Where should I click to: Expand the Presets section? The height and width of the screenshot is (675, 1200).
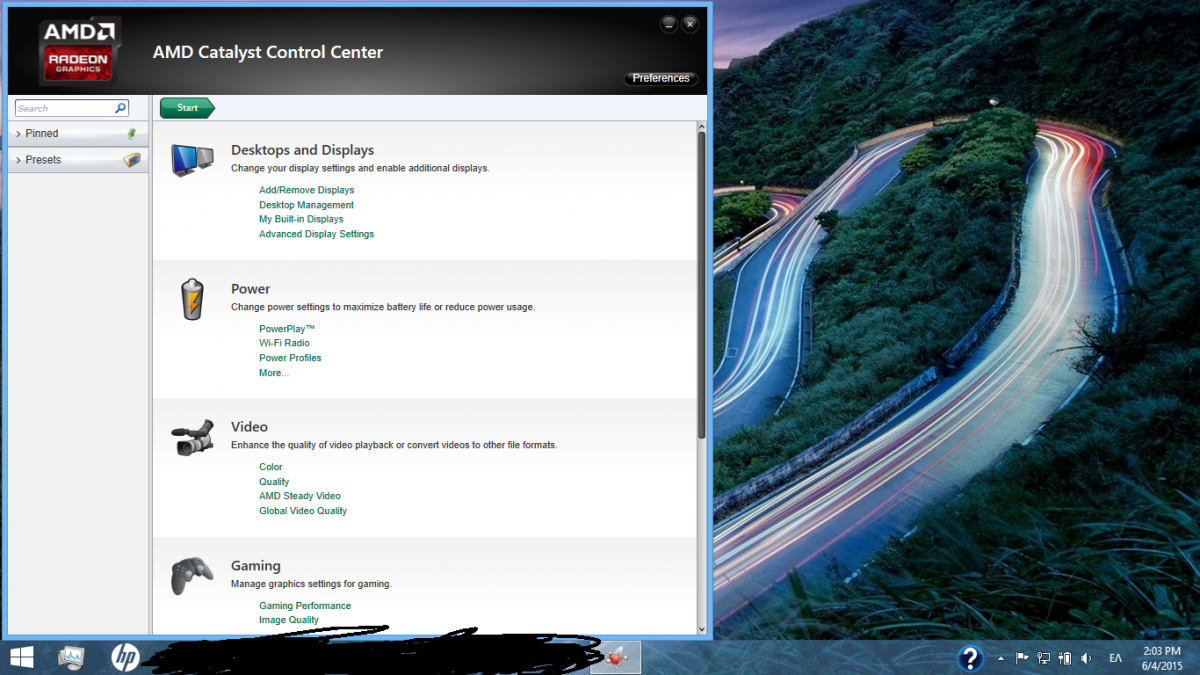[x=78, y=159]
